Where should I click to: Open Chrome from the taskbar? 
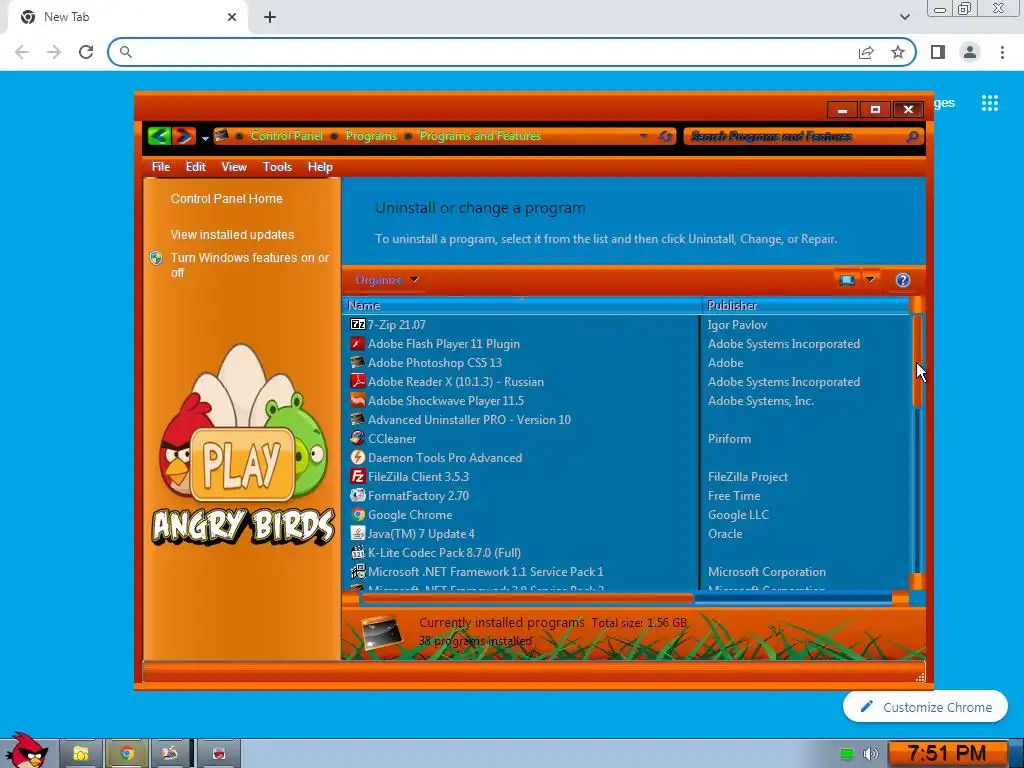pos(127,754)
